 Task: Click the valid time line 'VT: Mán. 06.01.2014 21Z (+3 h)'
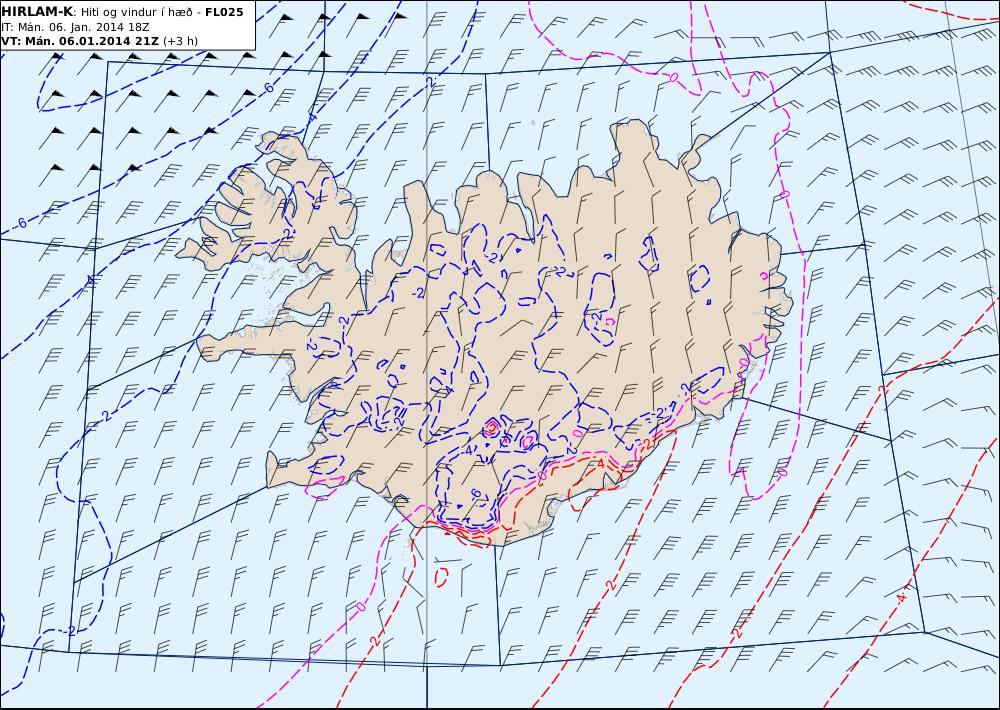[99, 41]
